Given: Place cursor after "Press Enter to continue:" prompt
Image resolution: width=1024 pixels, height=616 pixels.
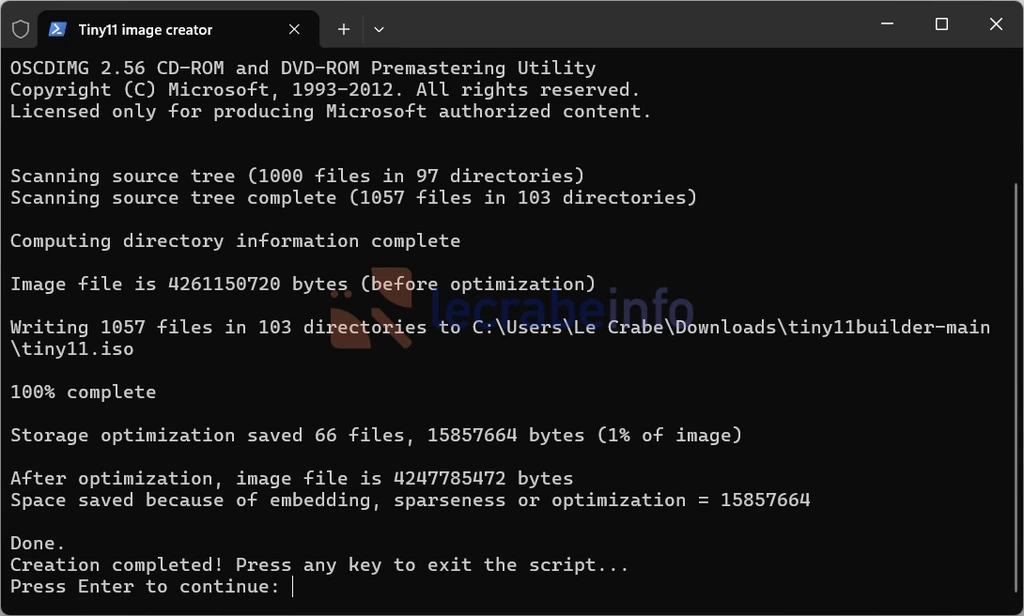Looking at the screenshot, I should (293, 587).
